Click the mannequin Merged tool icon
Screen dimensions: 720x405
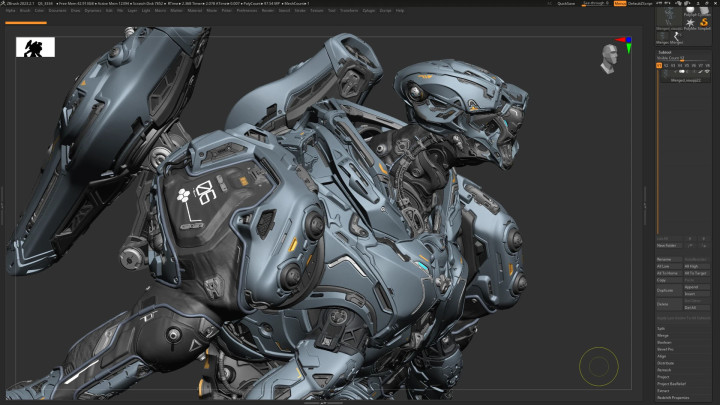point(674,36)
